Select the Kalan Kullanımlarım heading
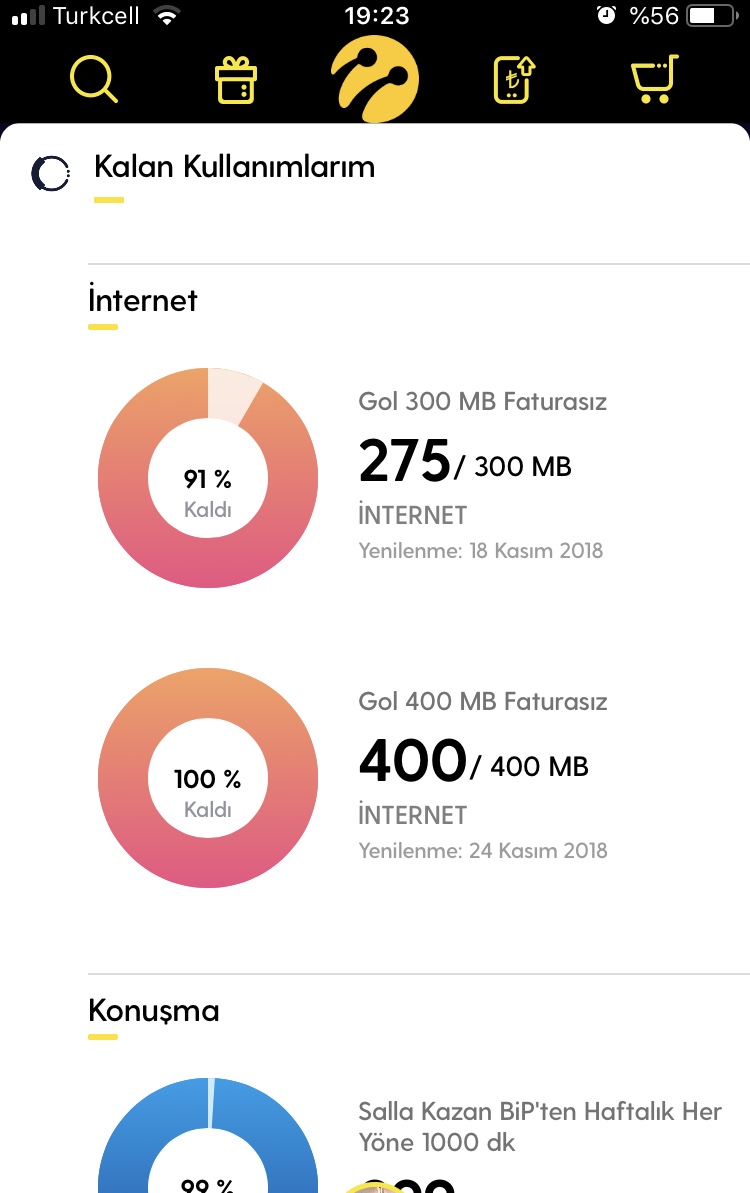Image resolution: width=750 pixels, height=1193 pixels. pyautogui.click(x=234, y=167)
